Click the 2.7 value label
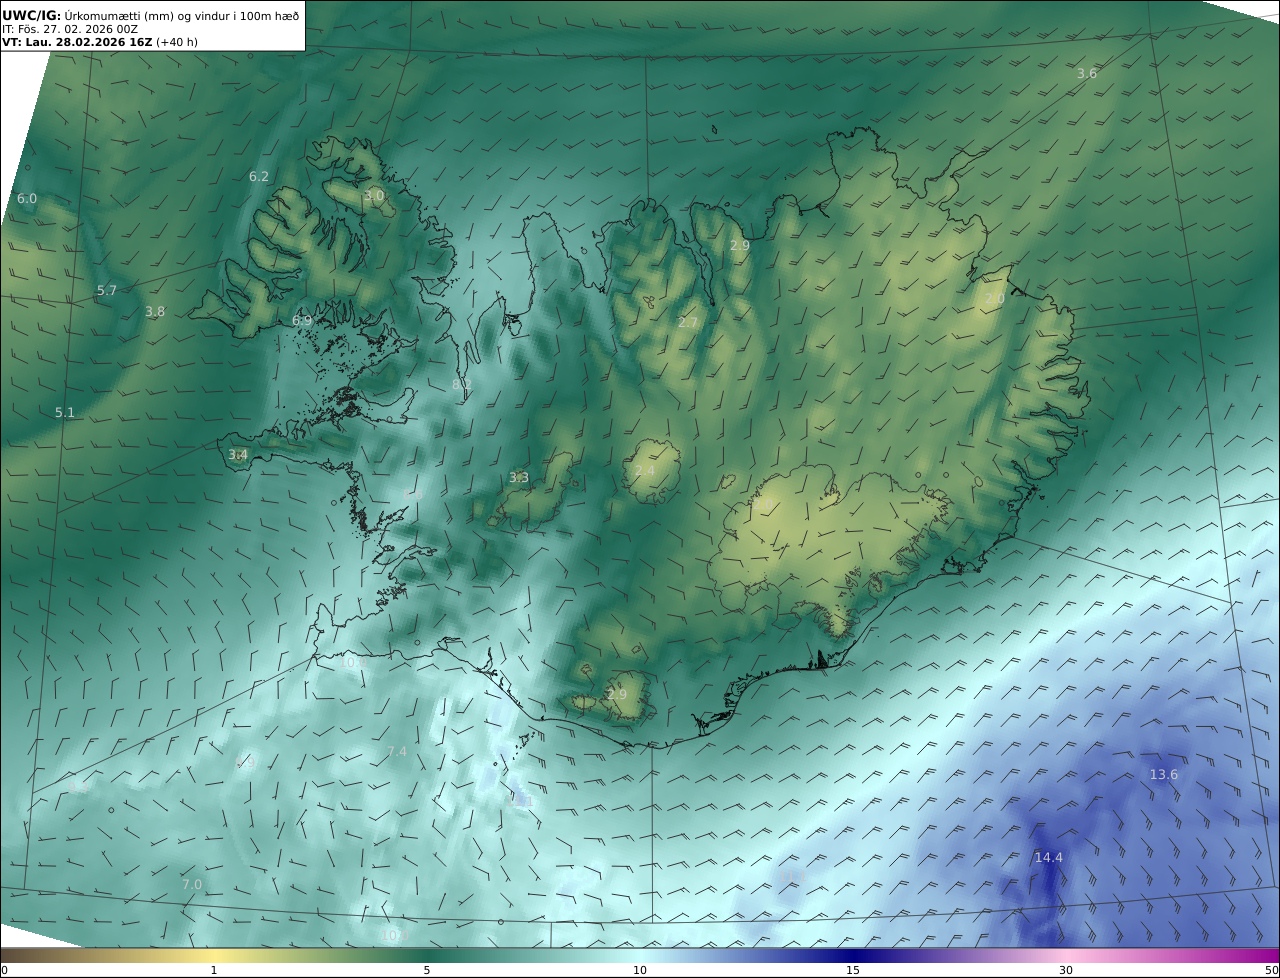 [688, 323]
